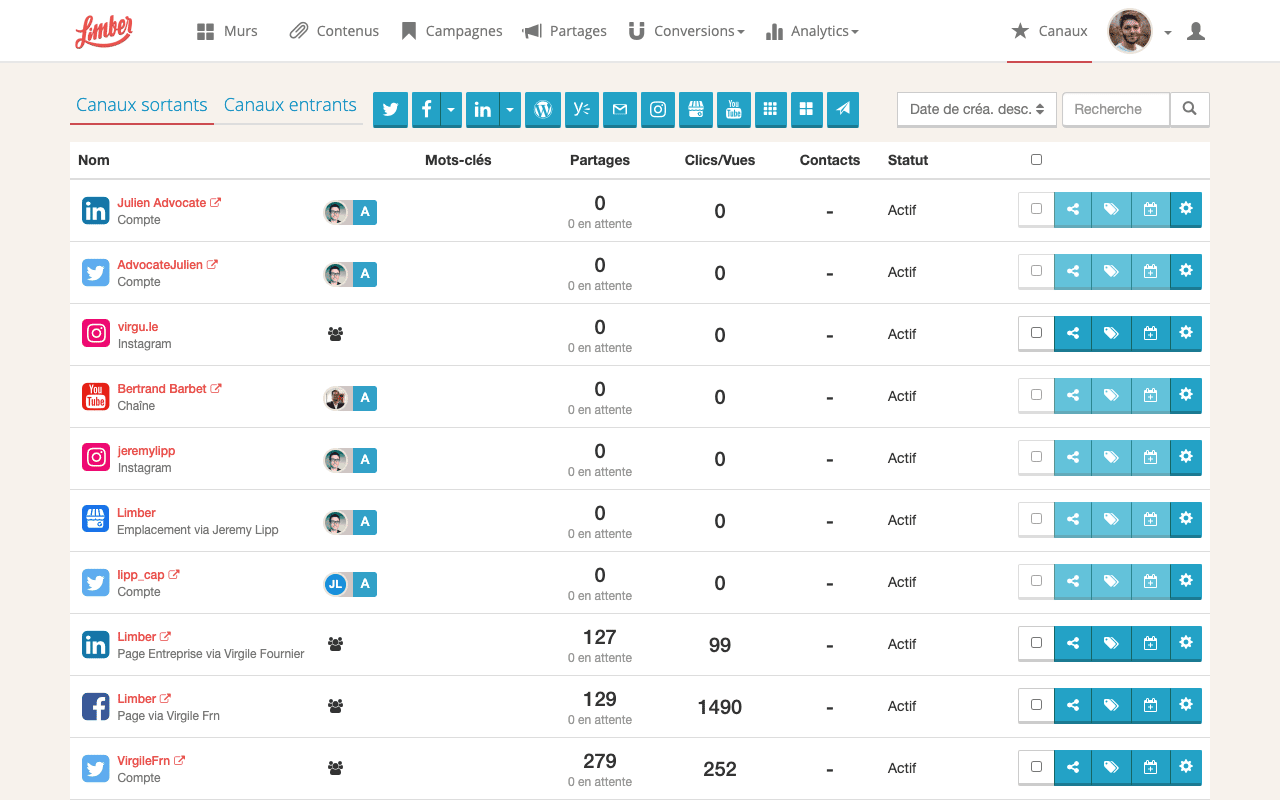The image size is (1280, 800).
Task: Add a WordPress channel from toolbar
Action: point(543,109)
